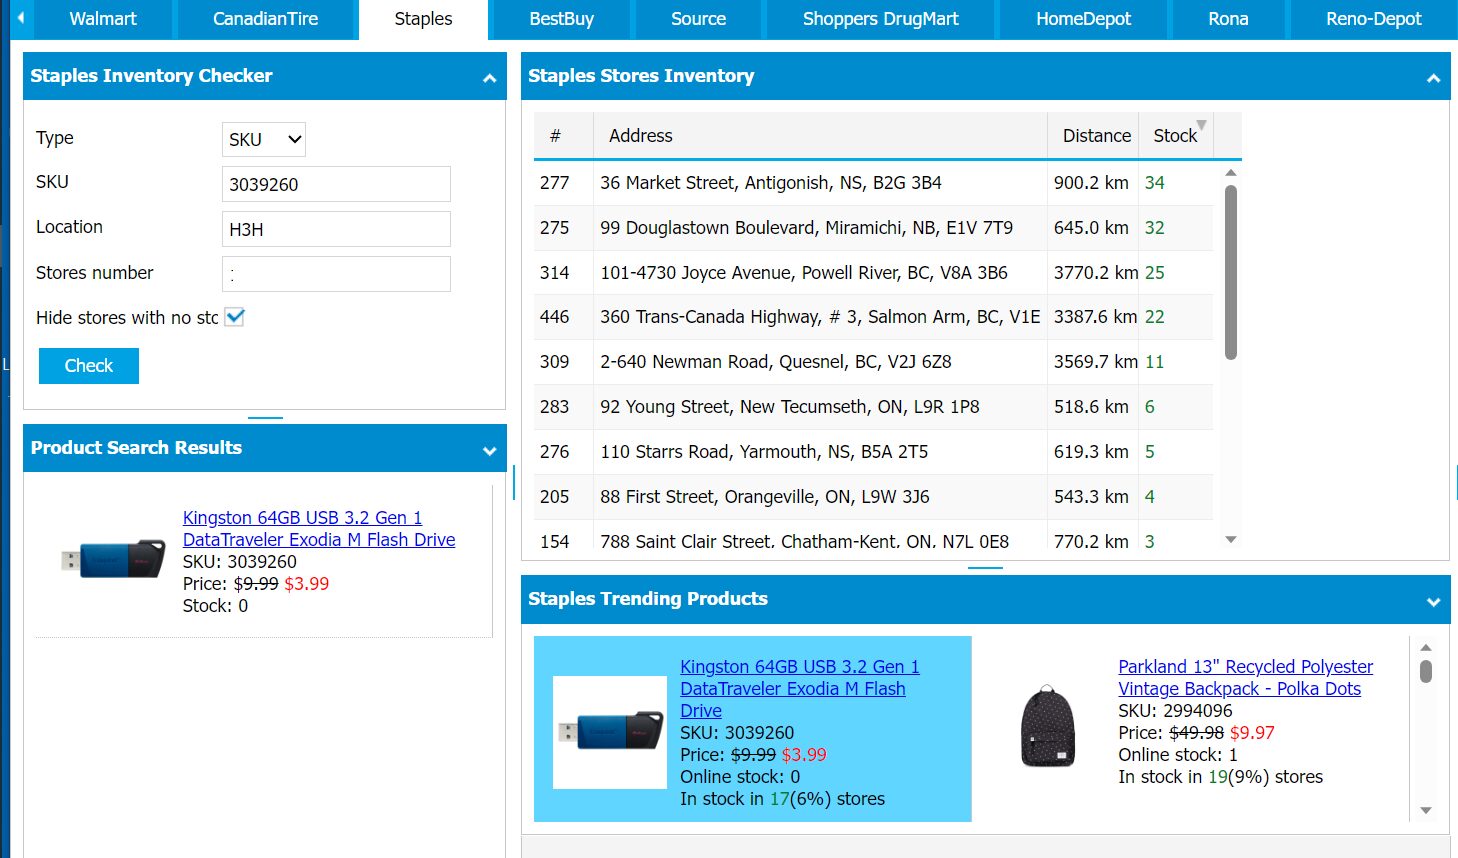This screenshot has height=858, width=1458.
Task: Click the Stores number input field
Action: point(336,274)
